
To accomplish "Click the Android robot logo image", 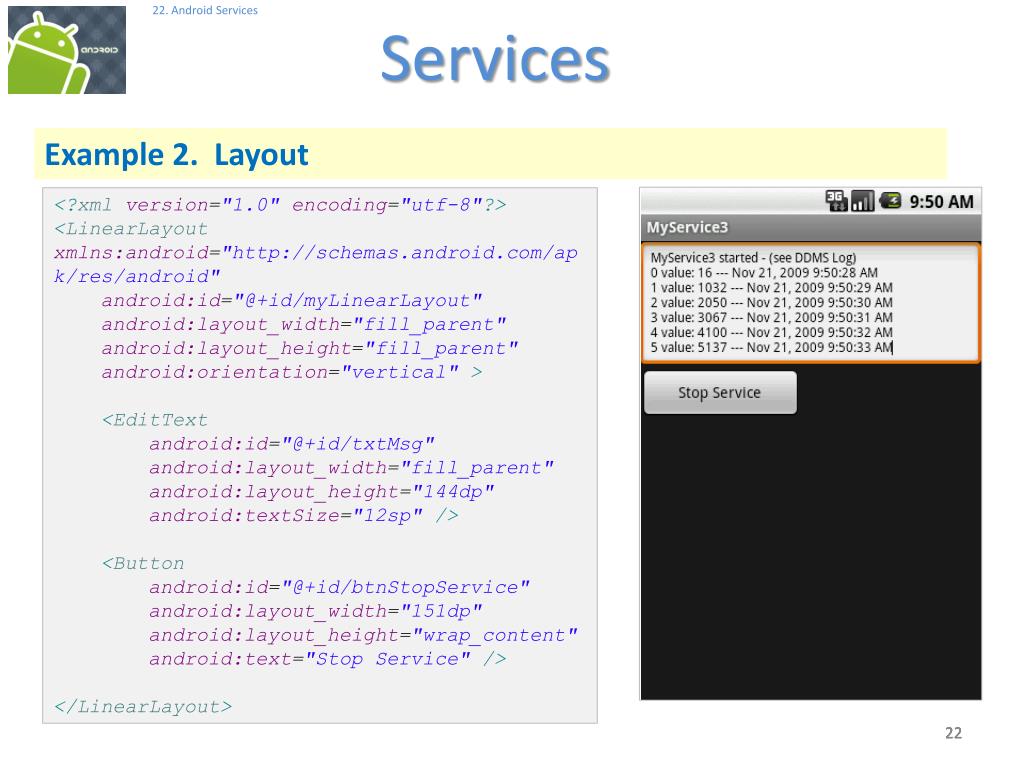I will (67, 50).
